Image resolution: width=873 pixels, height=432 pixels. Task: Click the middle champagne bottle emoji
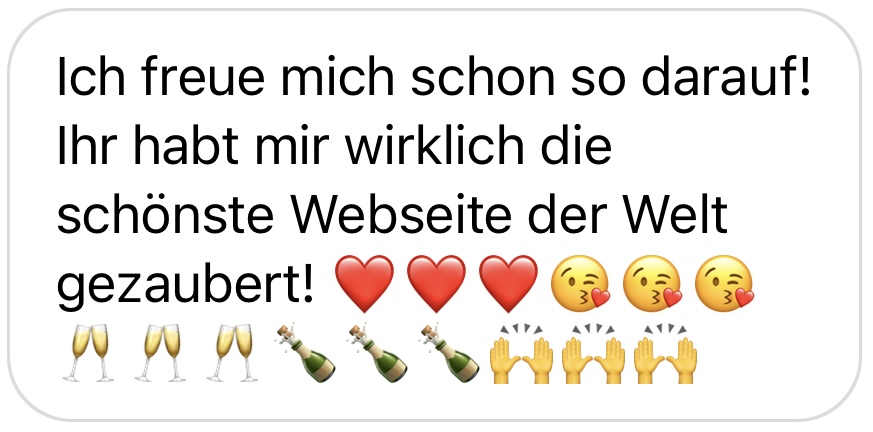click(377, 353)
